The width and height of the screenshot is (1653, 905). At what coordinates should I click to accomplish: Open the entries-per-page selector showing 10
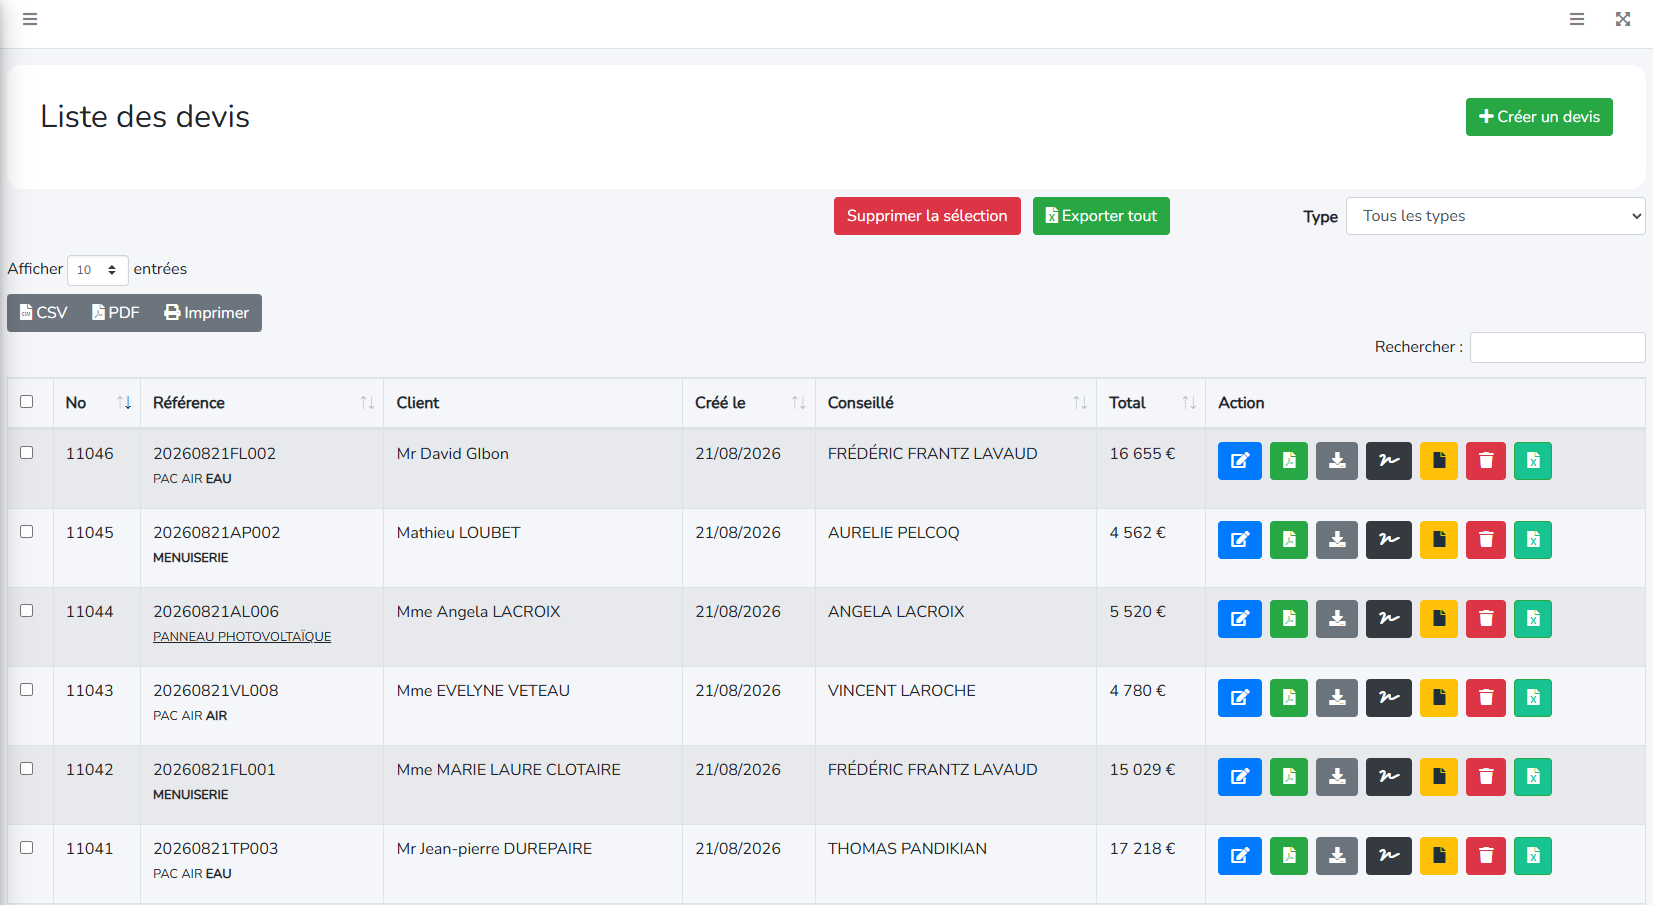point(97,270)
